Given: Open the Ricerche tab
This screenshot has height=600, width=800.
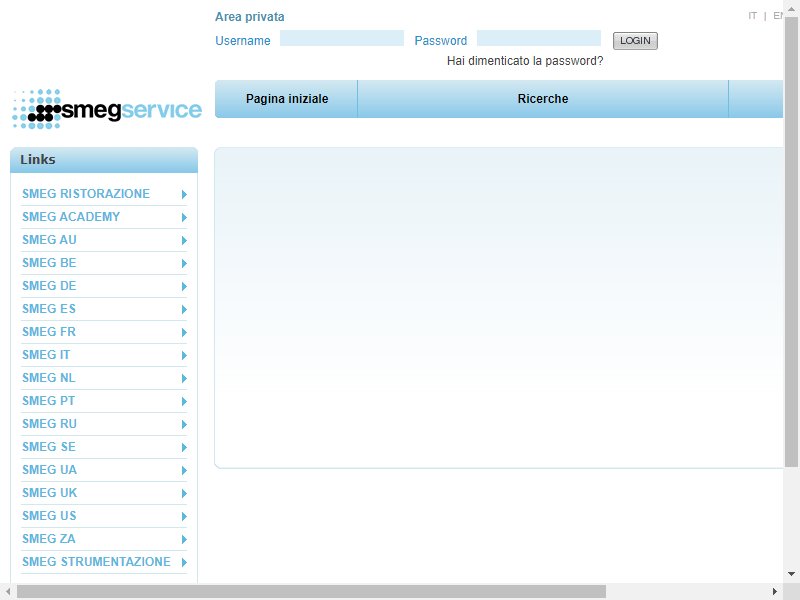Looking at the screenshot, I should (x=543, y=99).
